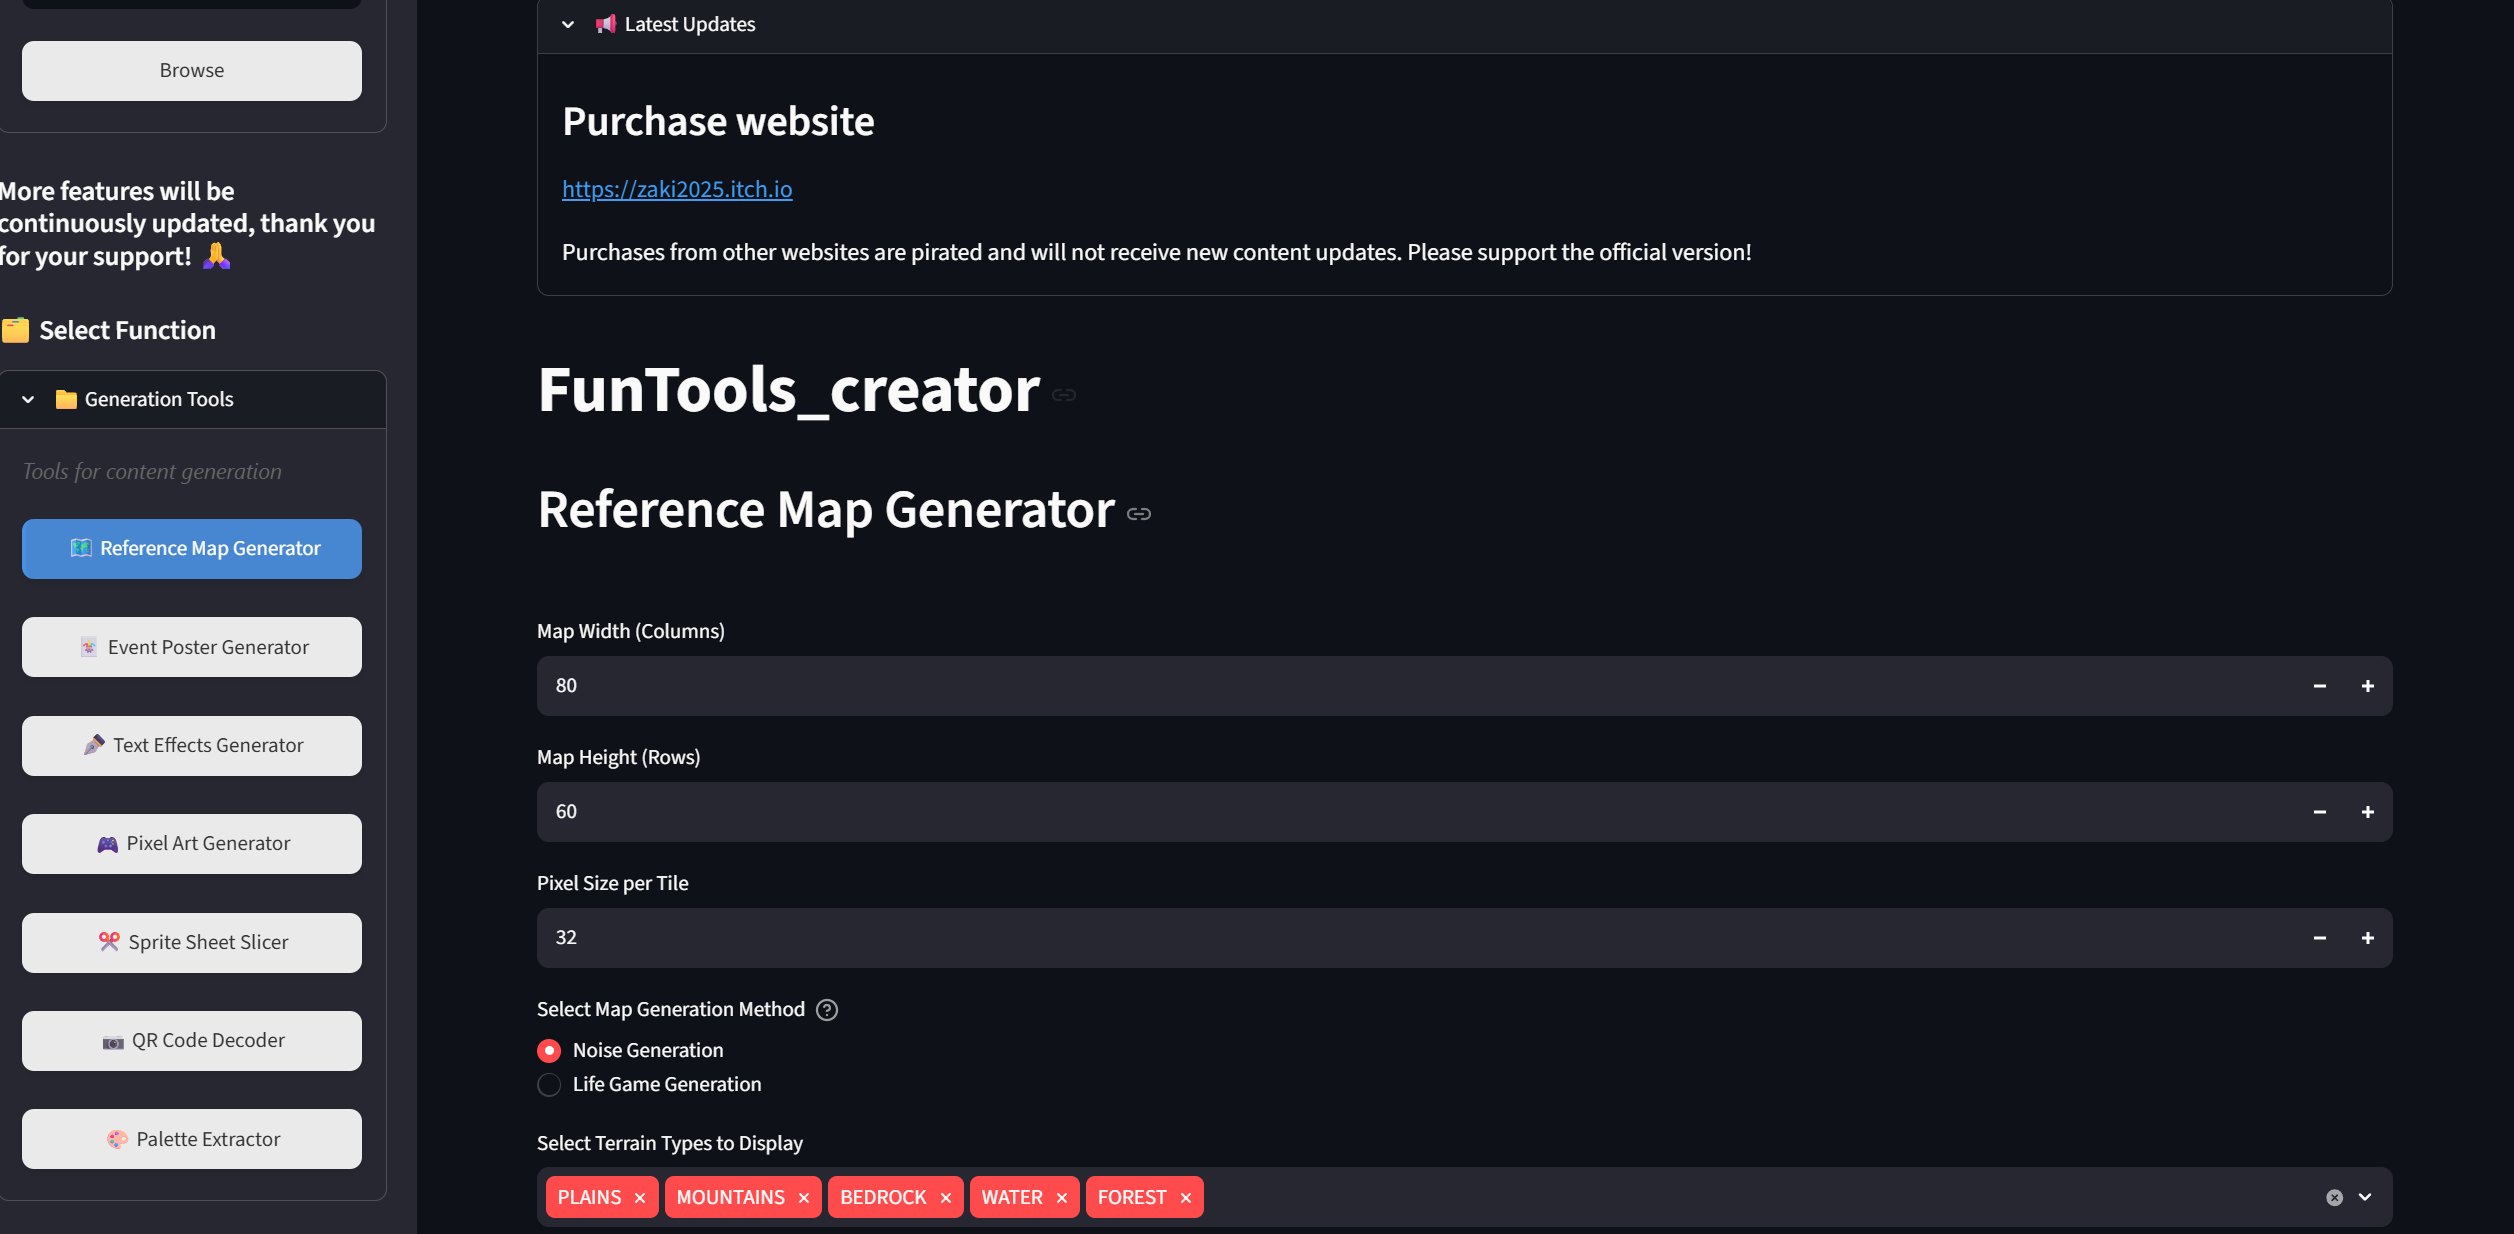Select the Palette Extractor tool
This screenshot has height=1234, width=2514.
[x=192, y=1139]
